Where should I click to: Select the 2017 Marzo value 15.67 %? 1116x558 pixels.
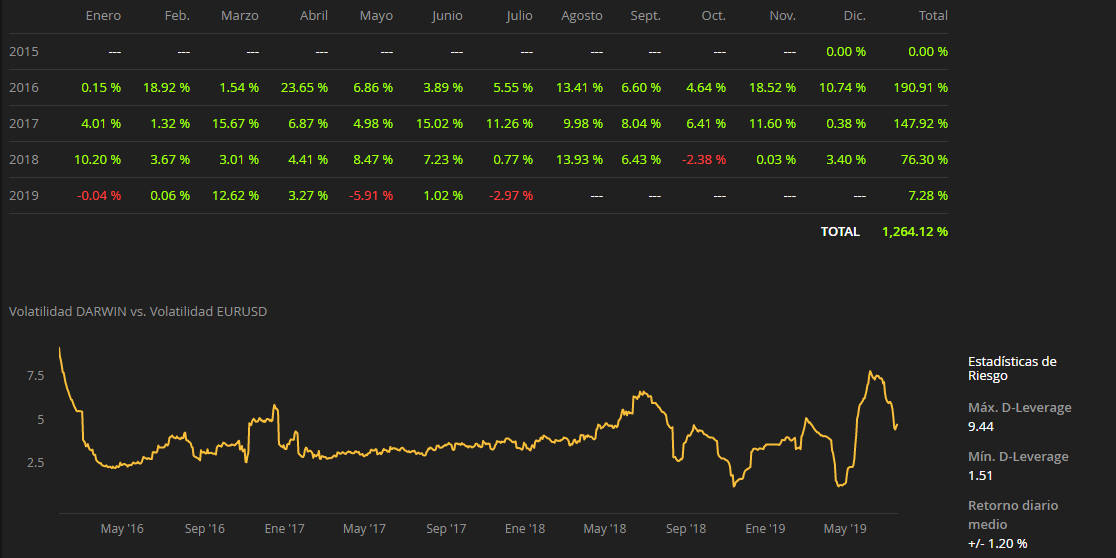(236, 124)
